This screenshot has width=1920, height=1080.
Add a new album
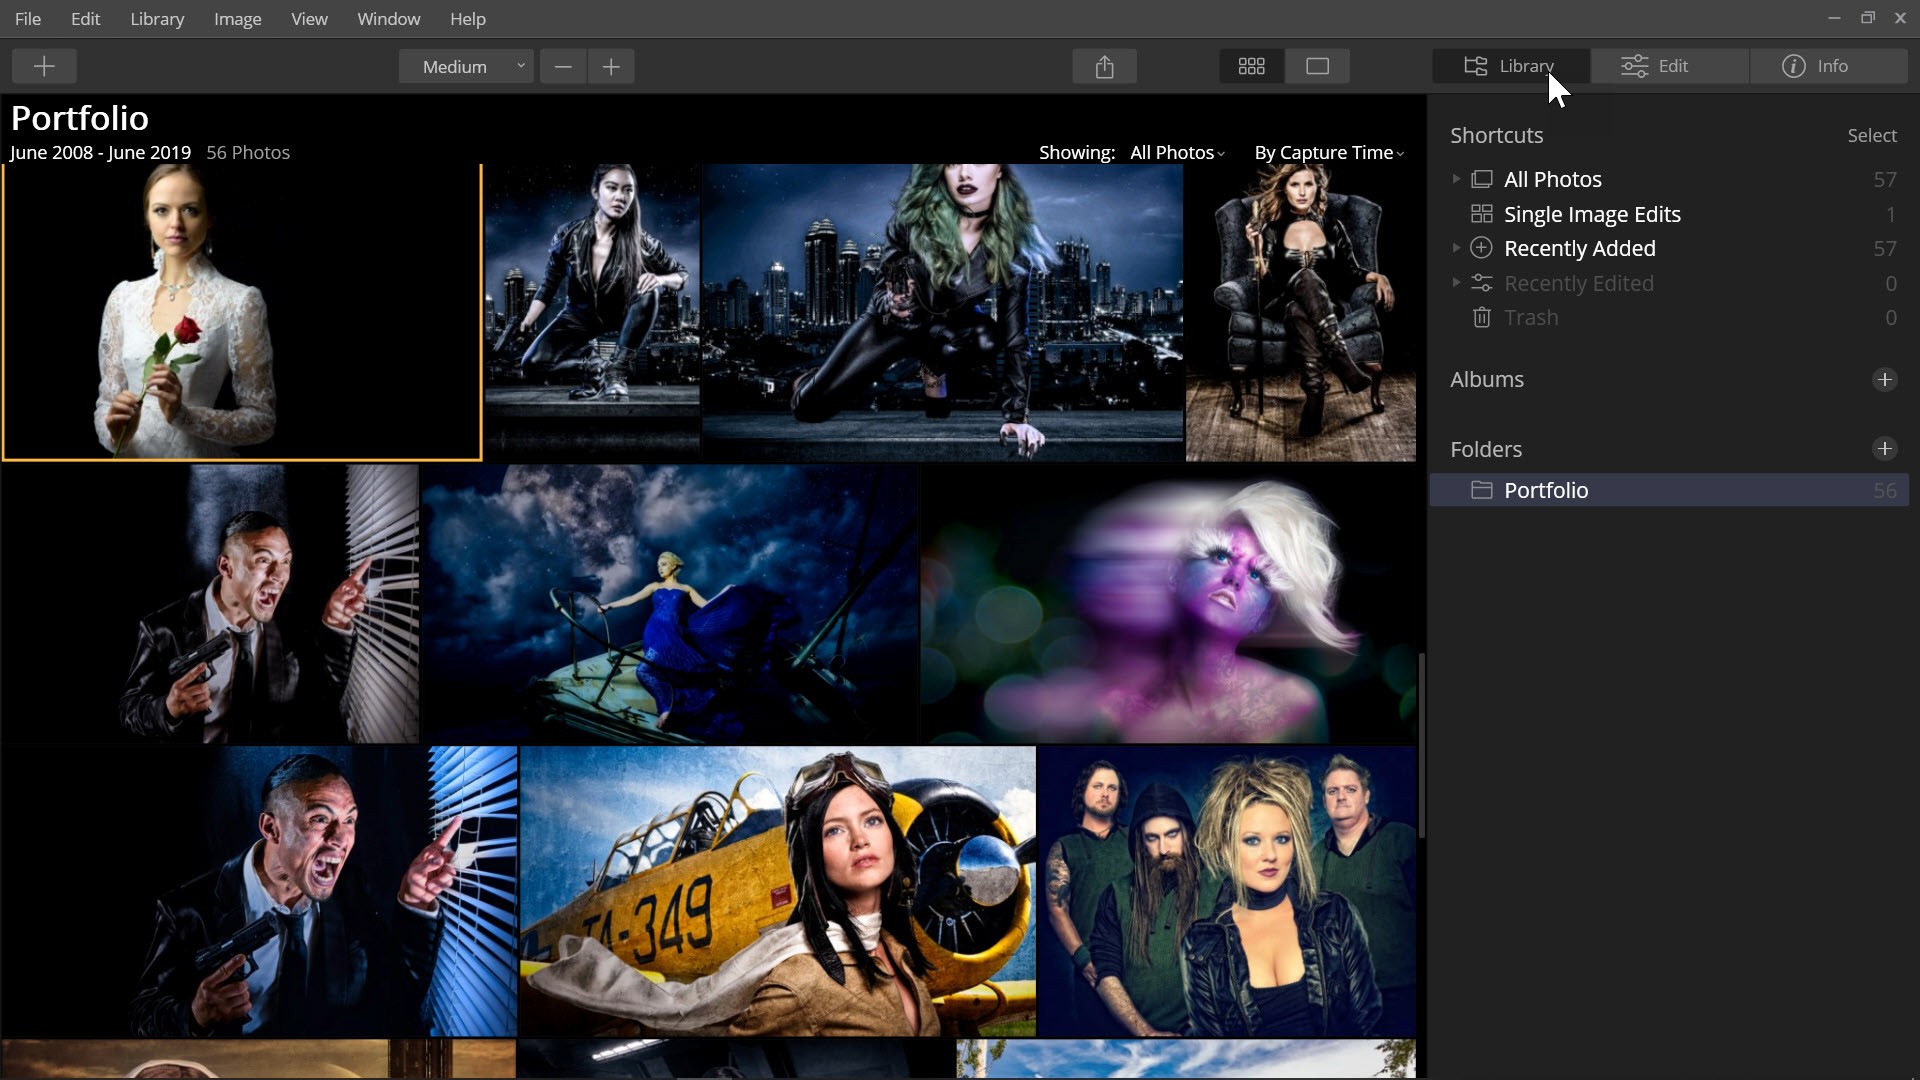(x=1884, y=380)
